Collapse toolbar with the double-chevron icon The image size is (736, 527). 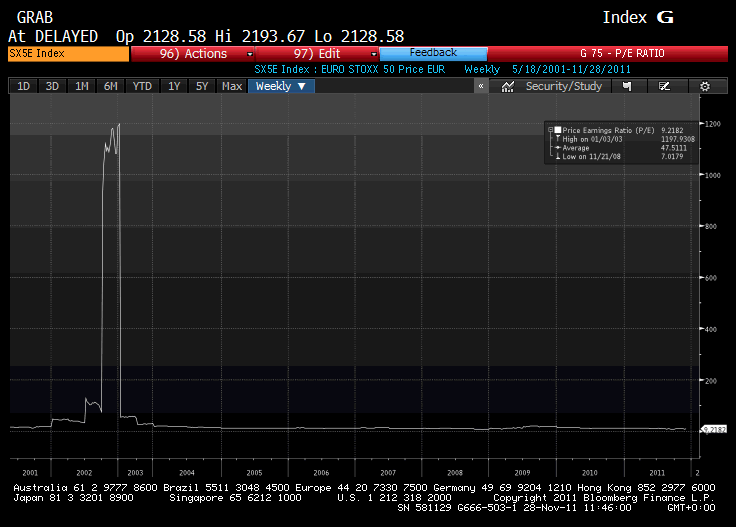click(481, 86)
